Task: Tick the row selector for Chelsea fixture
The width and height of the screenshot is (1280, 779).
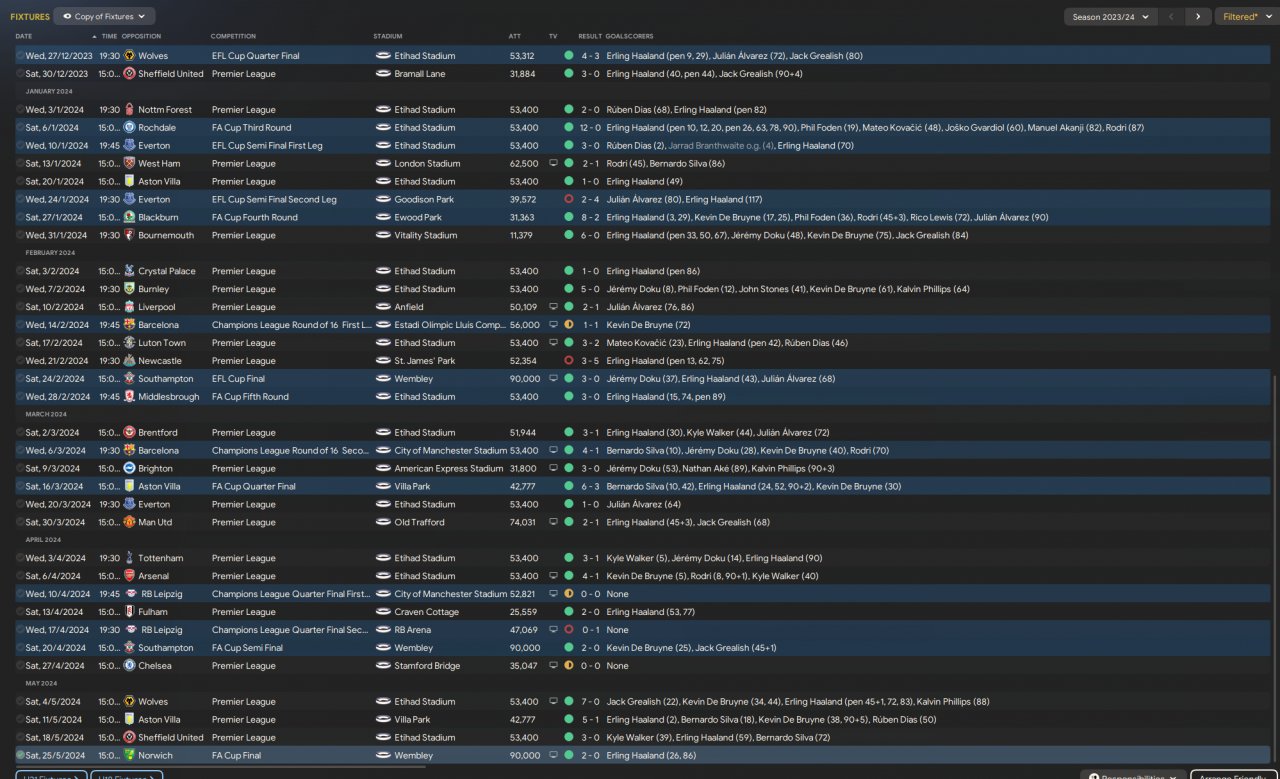Action: click(20, 666)
